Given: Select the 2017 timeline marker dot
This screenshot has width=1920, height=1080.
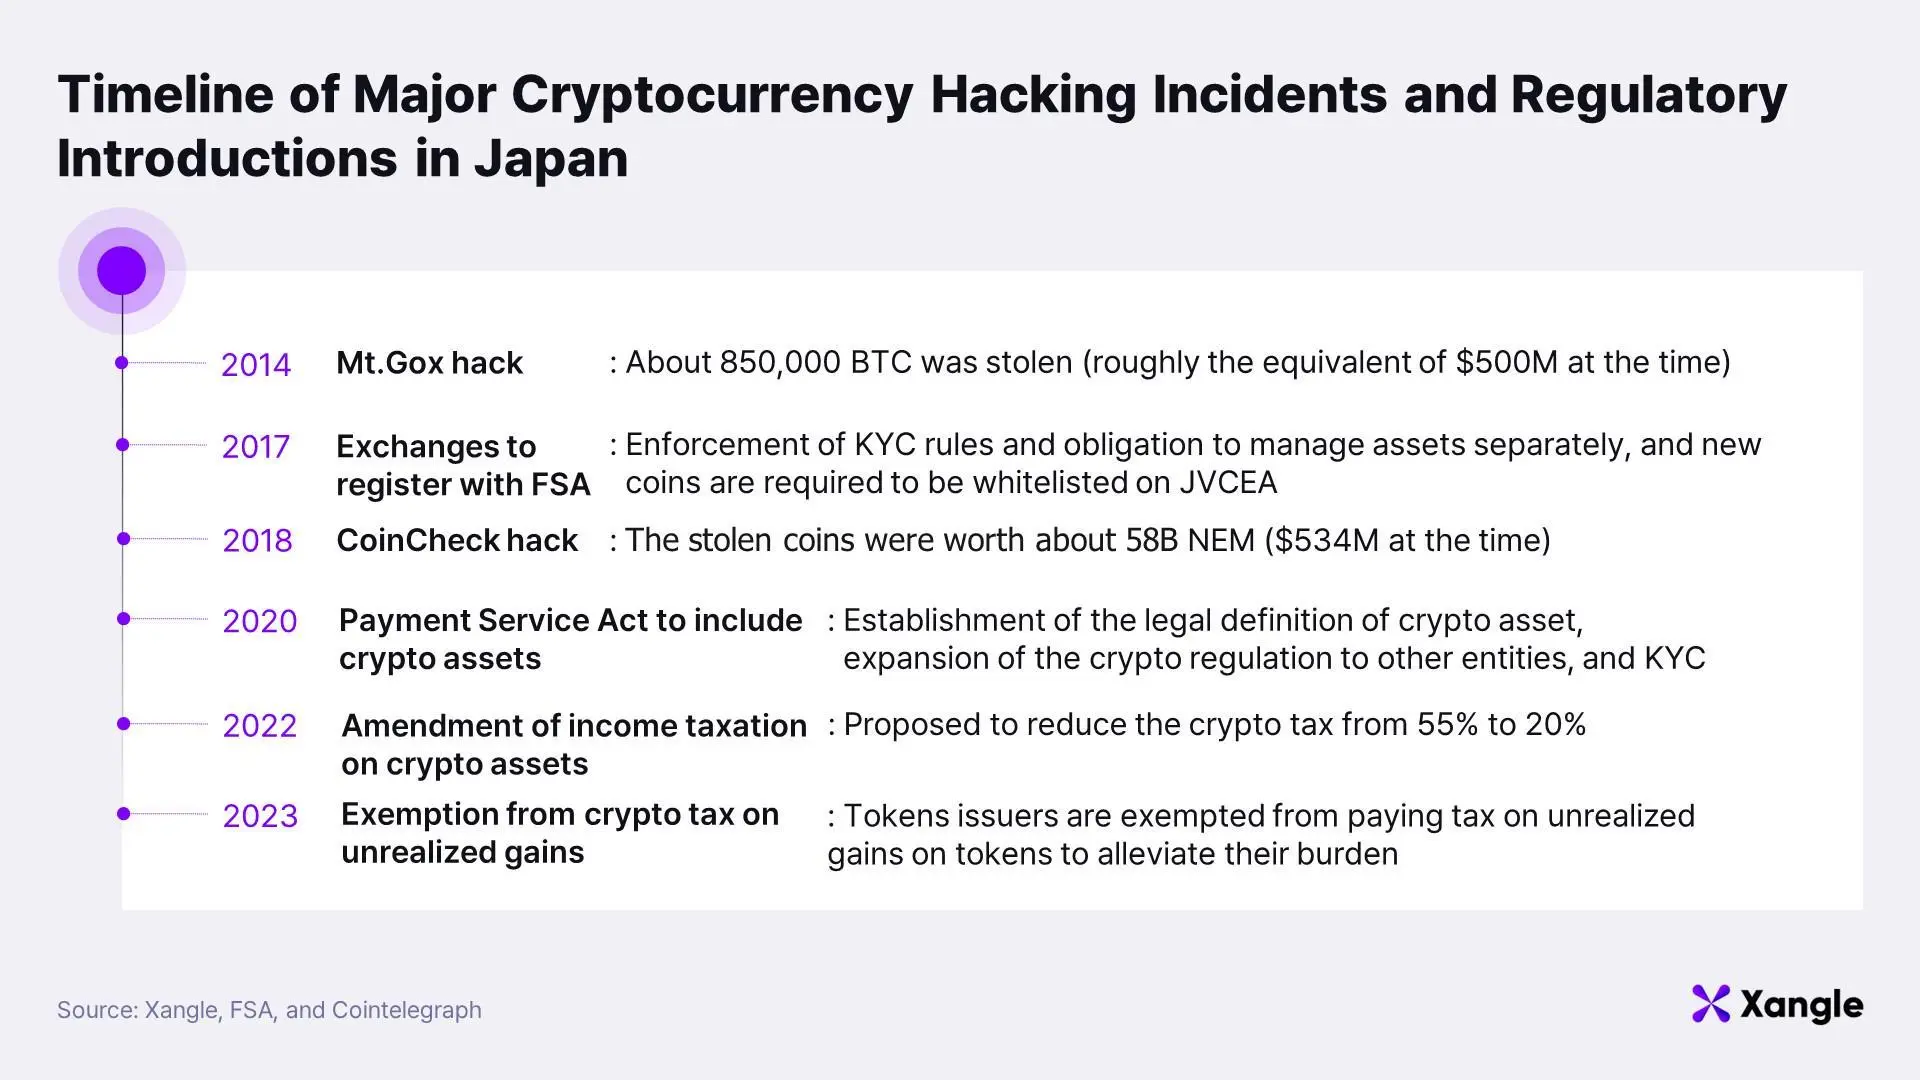Looking at the screenshot, I should [x=122, y=445].
